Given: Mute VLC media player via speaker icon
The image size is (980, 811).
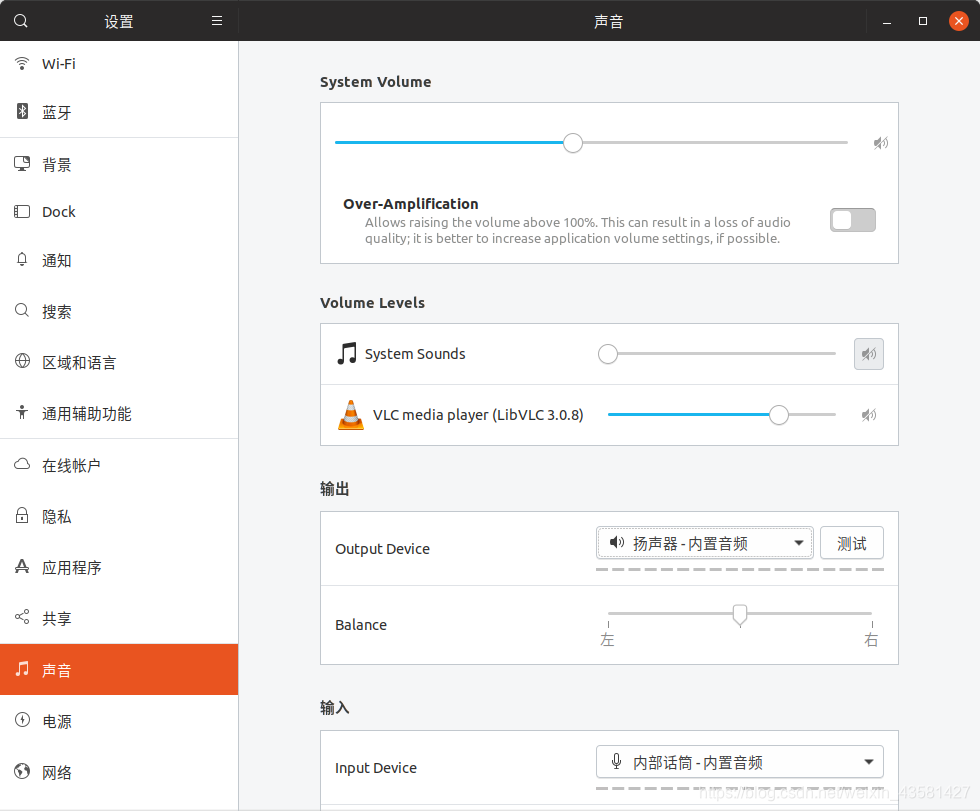Looking at the screenshot, I should [869, 415].
